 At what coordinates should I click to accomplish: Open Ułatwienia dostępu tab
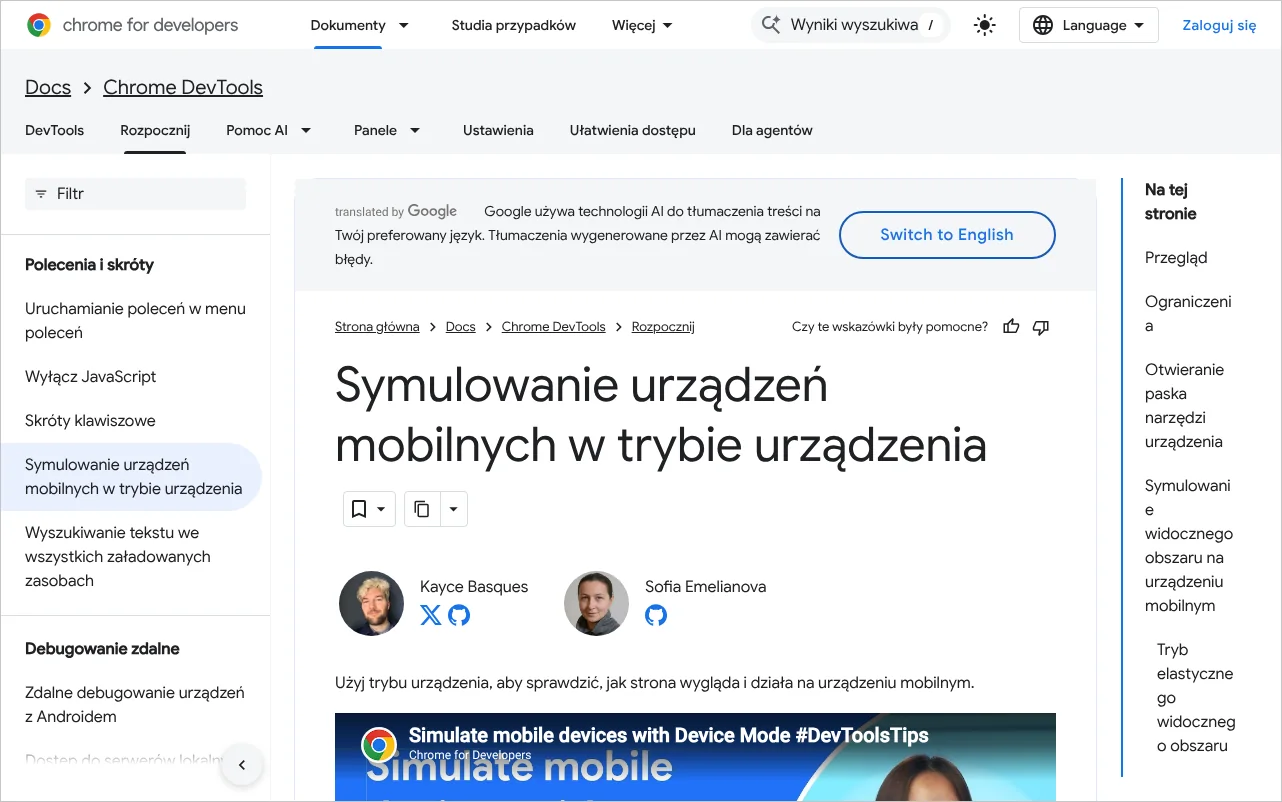click(x=632, y=130)
